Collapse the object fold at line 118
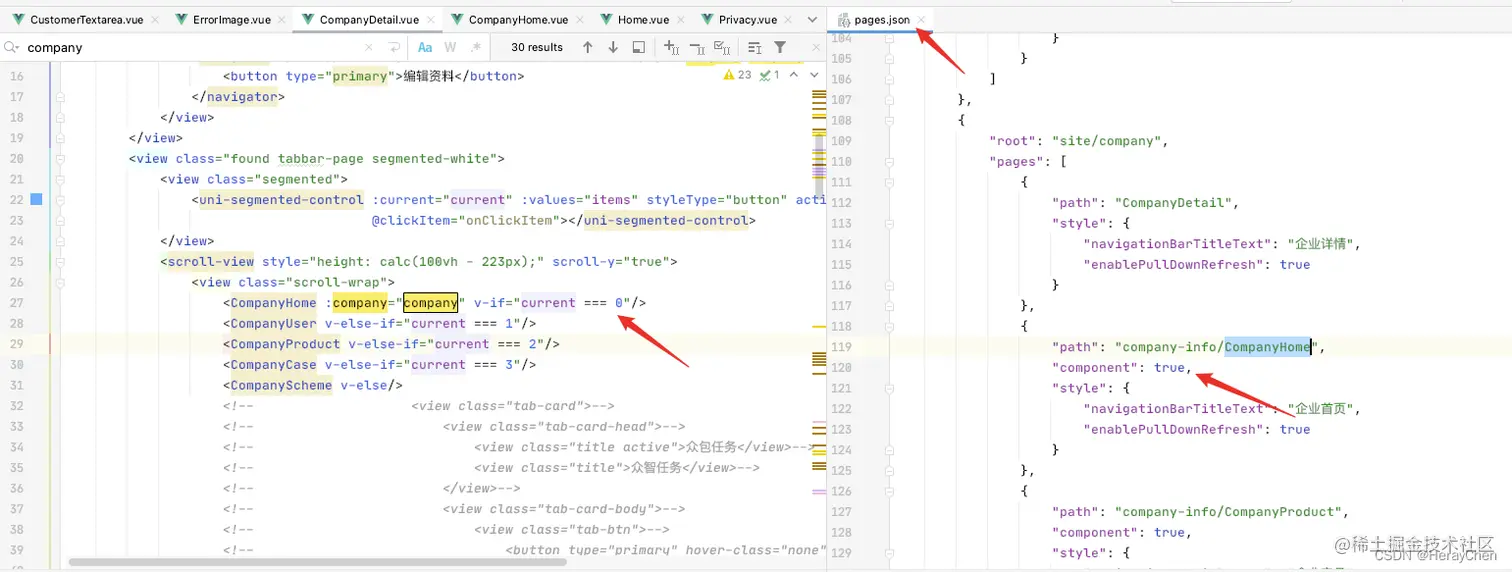Viewport: 1512px width, 572px height. pyautogui.click(x=889, y=326)
